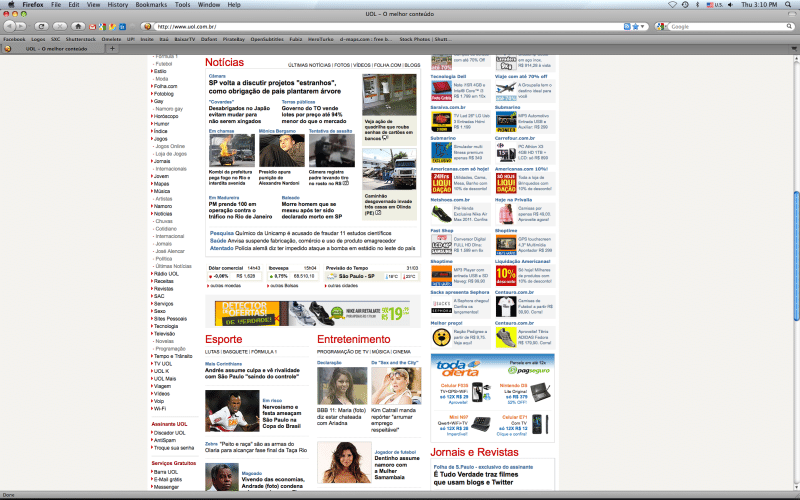Open the Bookmarks menu
The width and height of the screenshot is (800, 500).
click(151, 5)
